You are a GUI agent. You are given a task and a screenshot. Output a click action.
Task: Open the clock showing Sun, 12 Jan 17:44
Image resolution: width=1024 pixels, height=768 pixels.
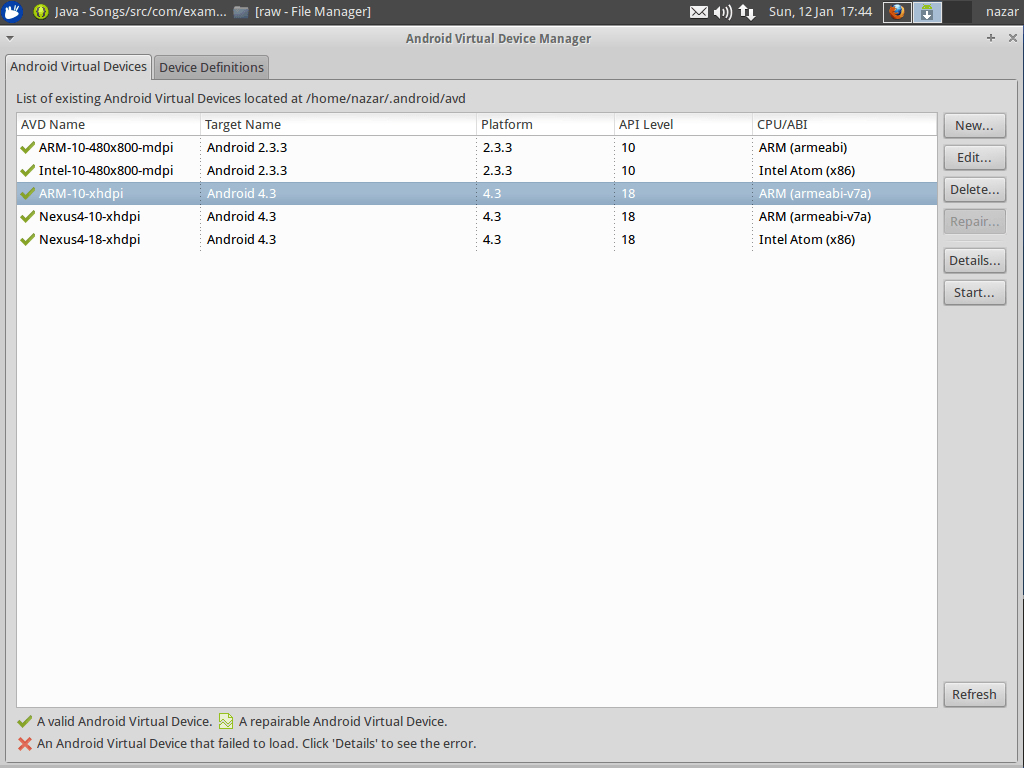tap(819, 12)
